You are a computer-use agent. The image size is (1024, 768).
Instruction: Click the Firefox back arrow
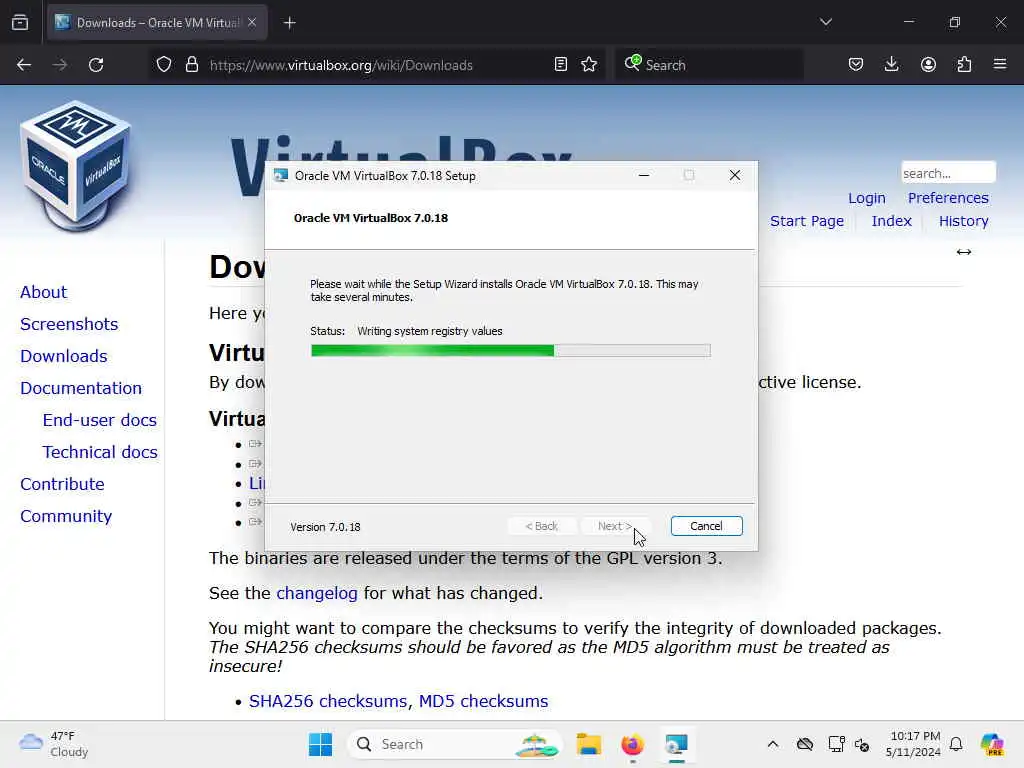pos(24,65)
